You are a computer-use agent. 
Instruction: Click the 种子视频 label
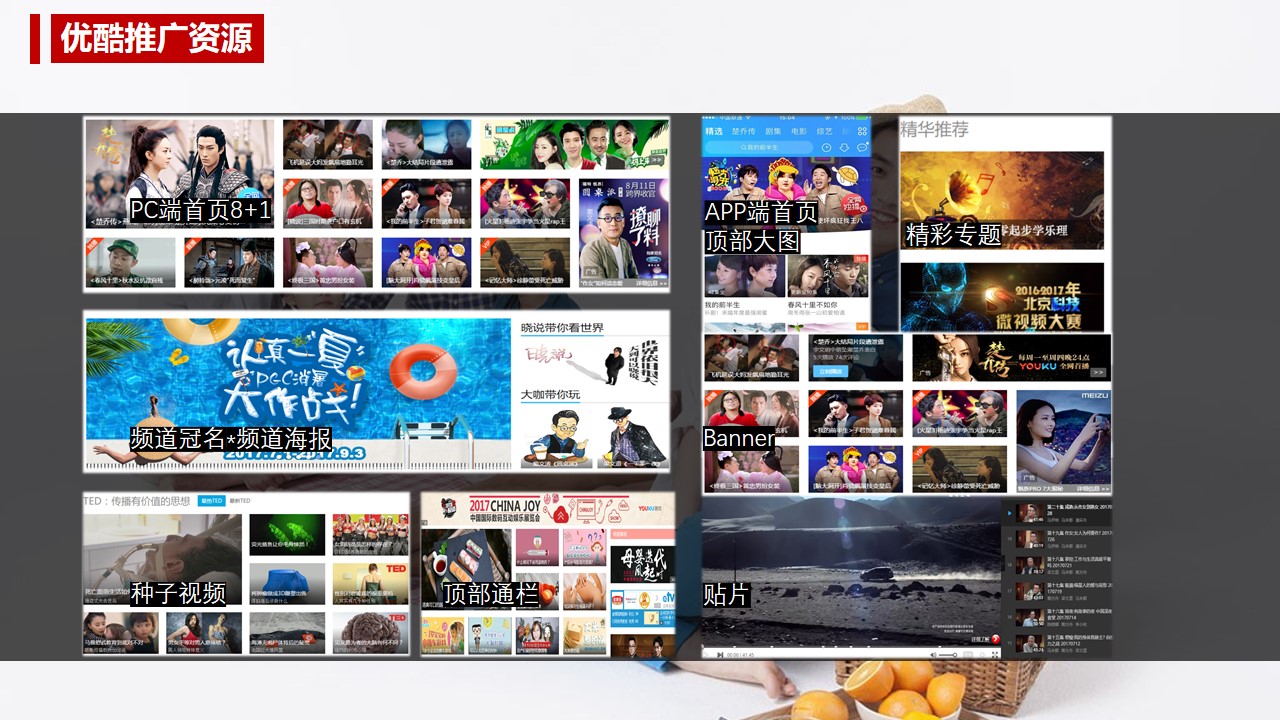tap(178, 593)
